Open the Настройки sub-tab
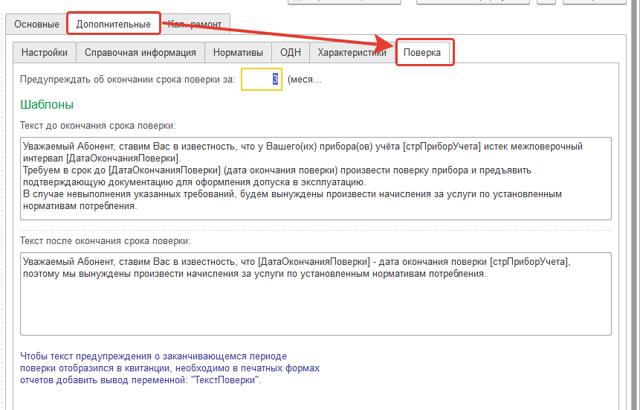The height and width of the screenshot is (410, 640). pyautogui.click(x=45, y=52)
